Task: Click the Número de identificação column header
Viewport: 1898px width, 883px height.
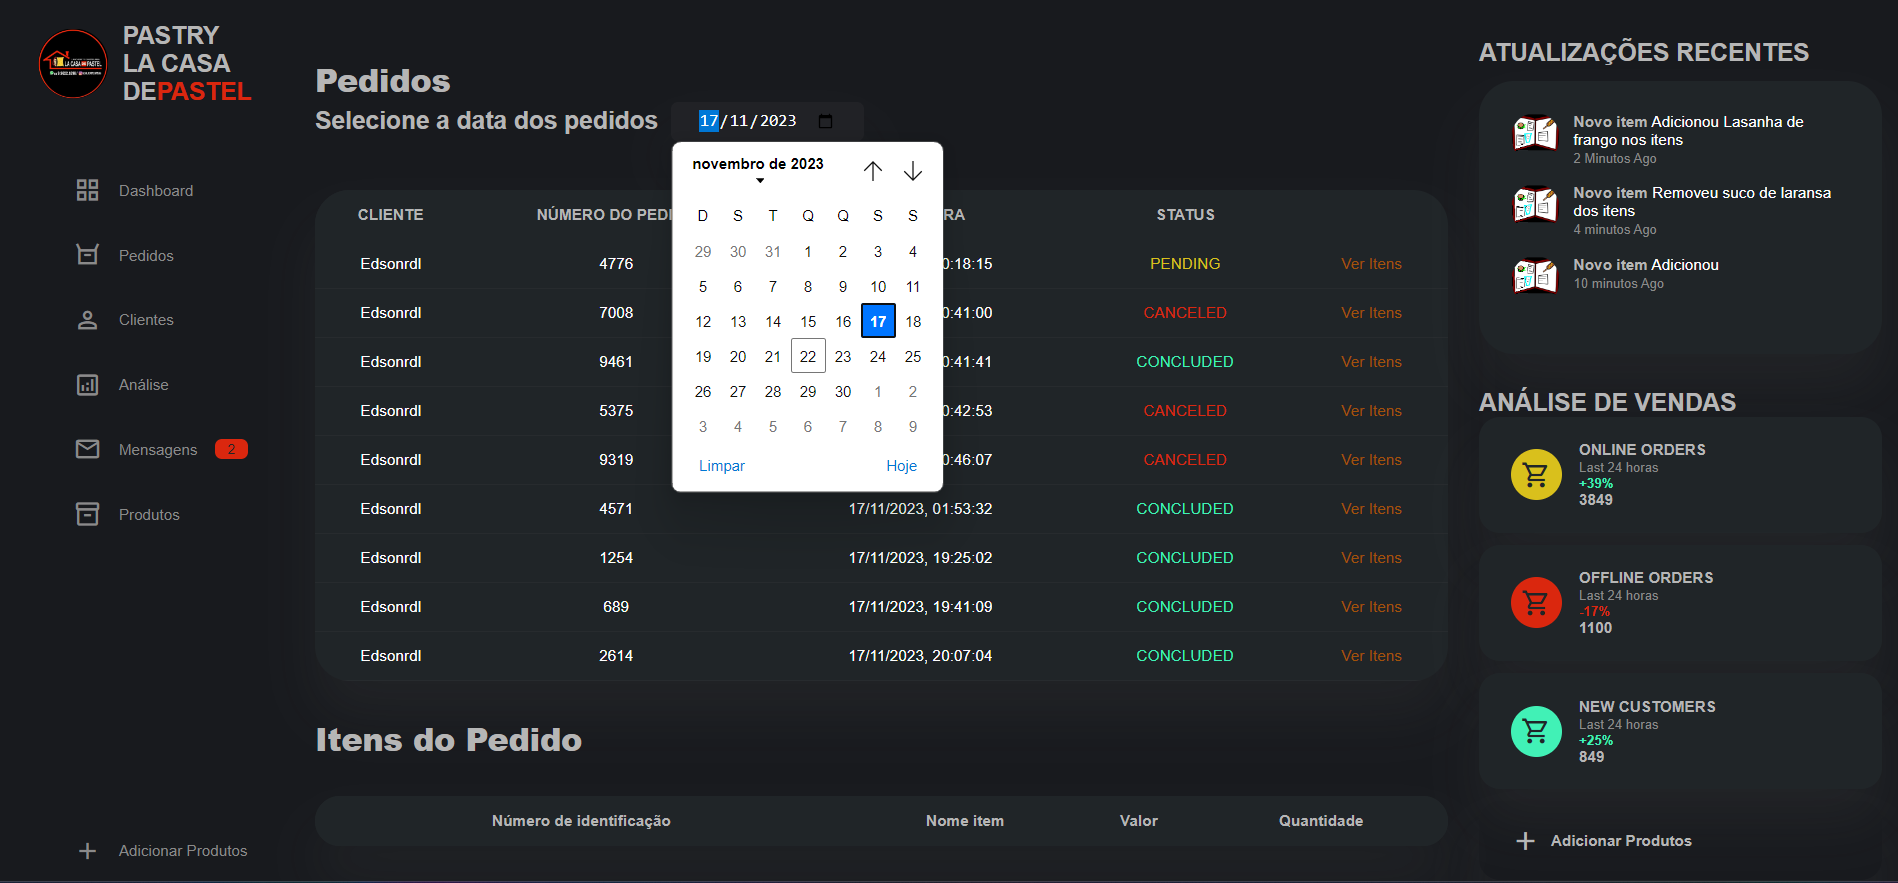Action: point(581,821)
